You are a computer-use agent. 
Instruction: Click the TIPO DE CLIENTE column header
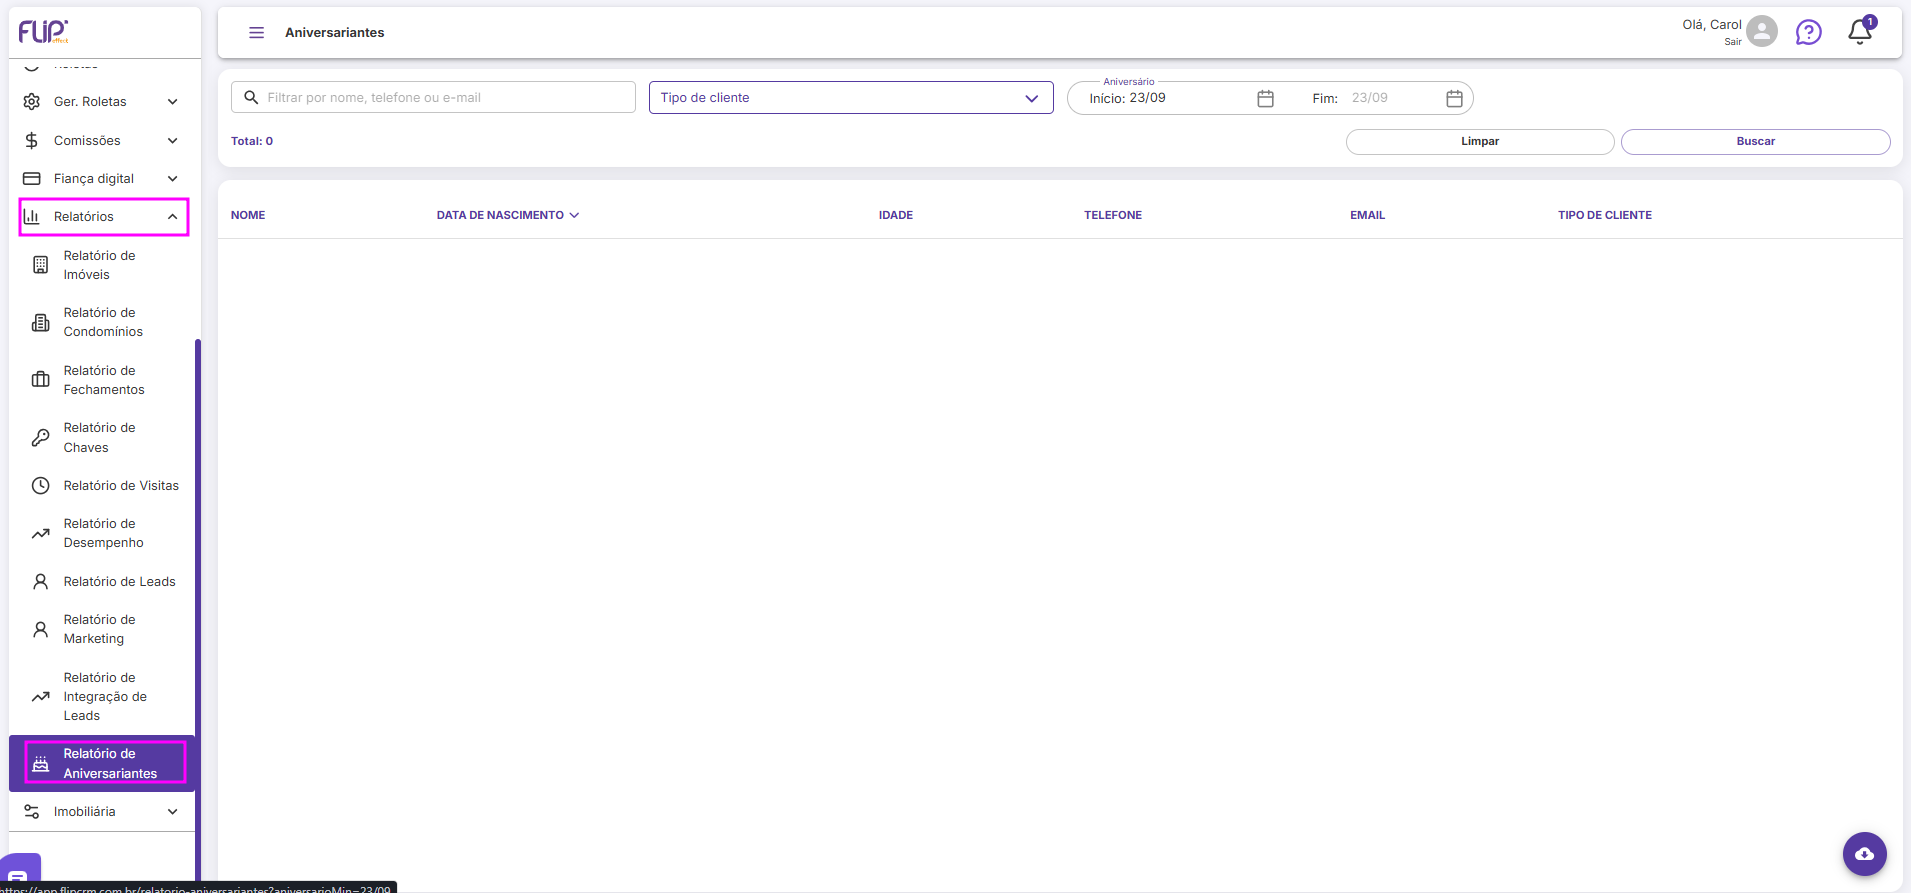[x=1605, y=215]
